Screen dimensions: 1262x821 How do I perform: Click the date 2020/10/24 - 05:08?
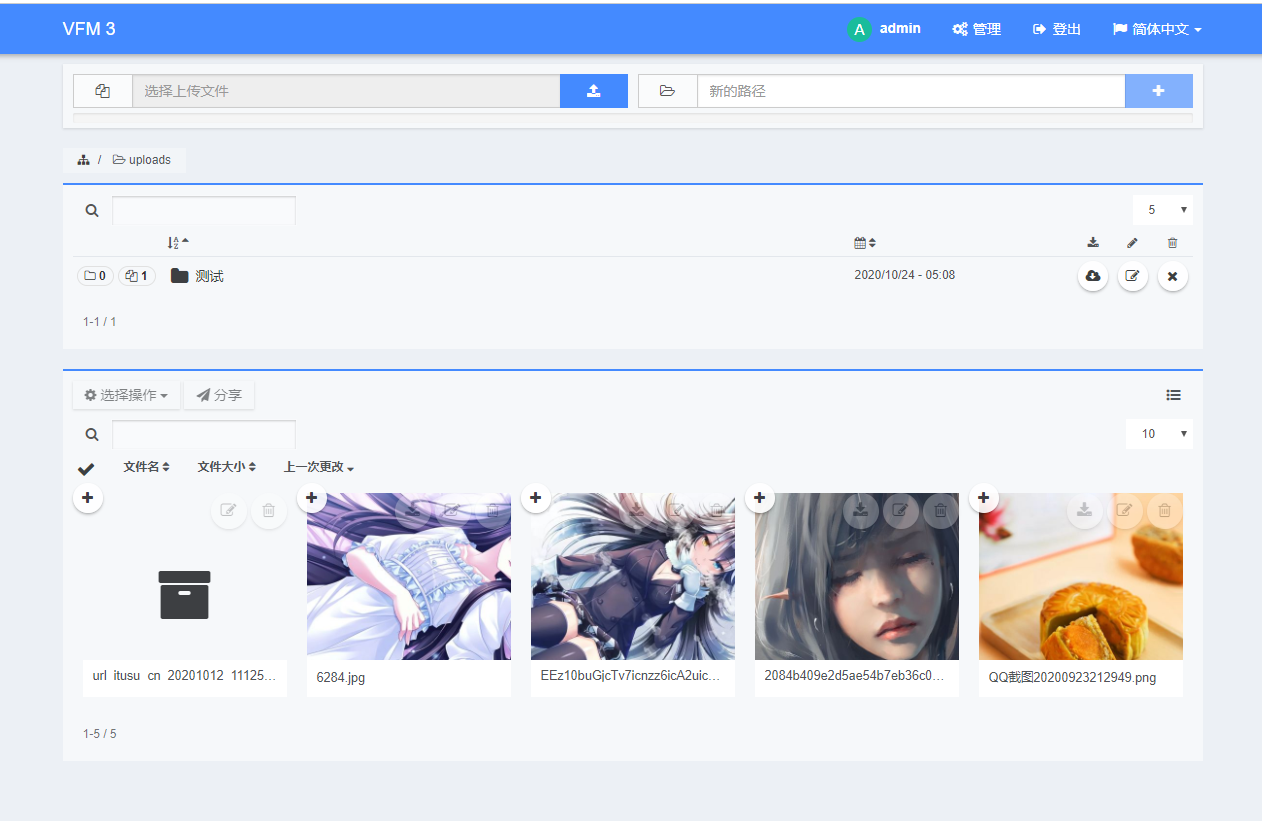905,275
